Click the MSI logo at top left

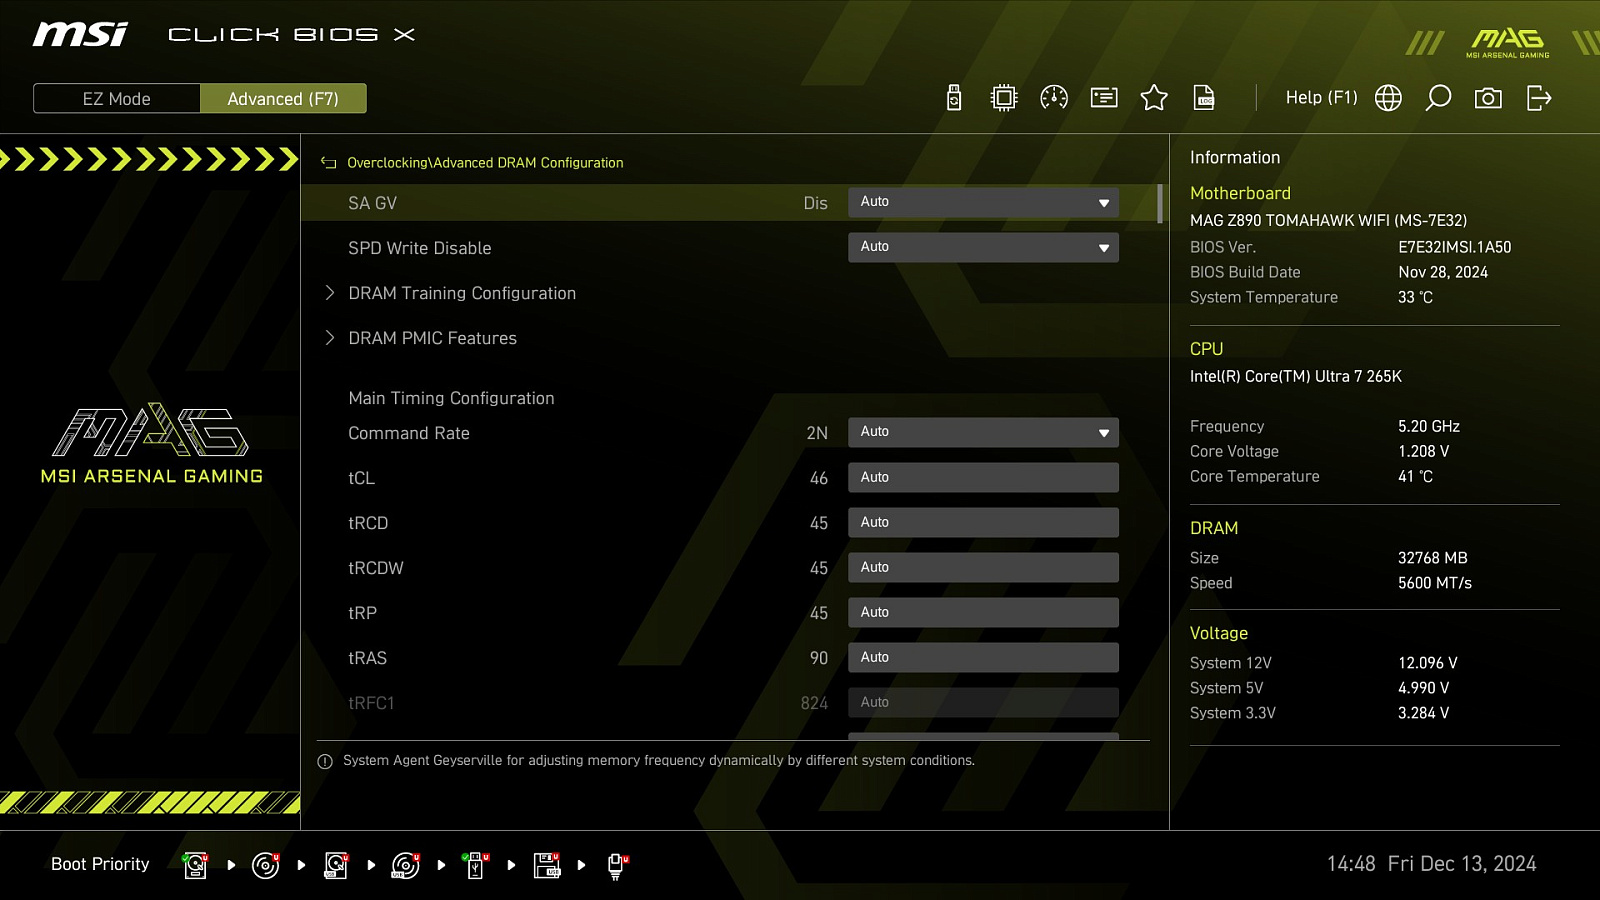(x=80, y=34)
